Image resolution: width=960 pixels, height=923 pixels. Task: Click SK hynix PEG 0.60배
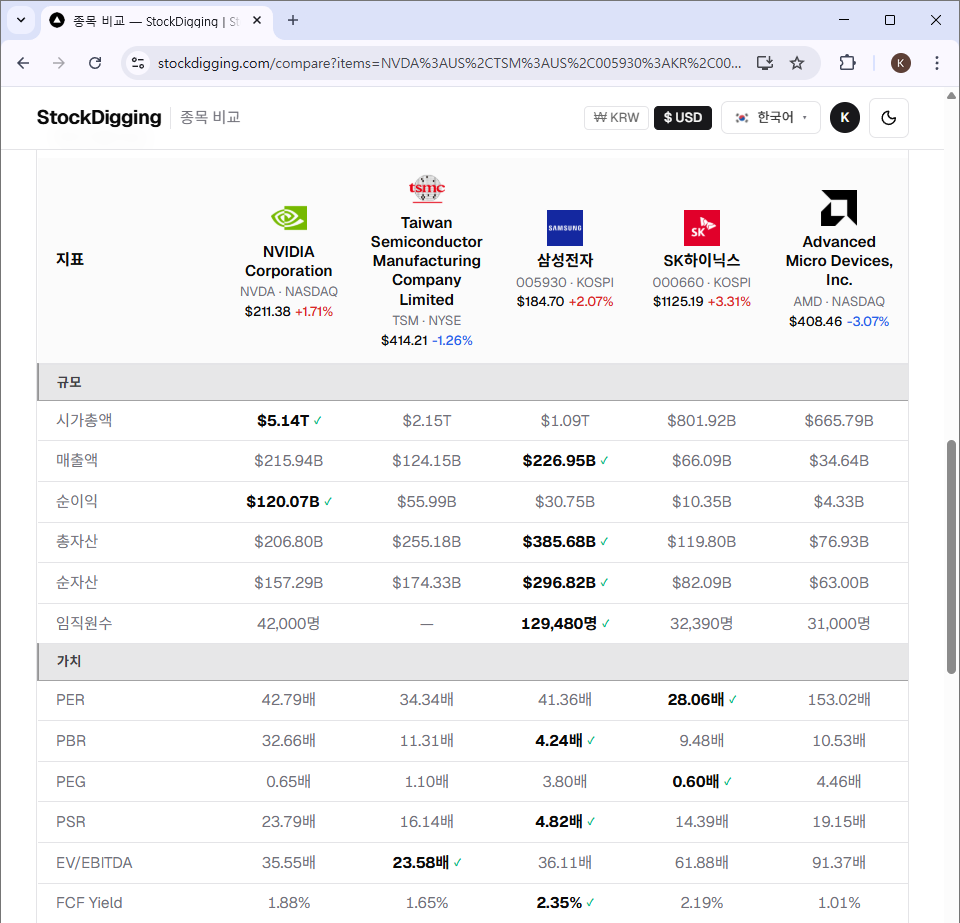click(696, 782)
